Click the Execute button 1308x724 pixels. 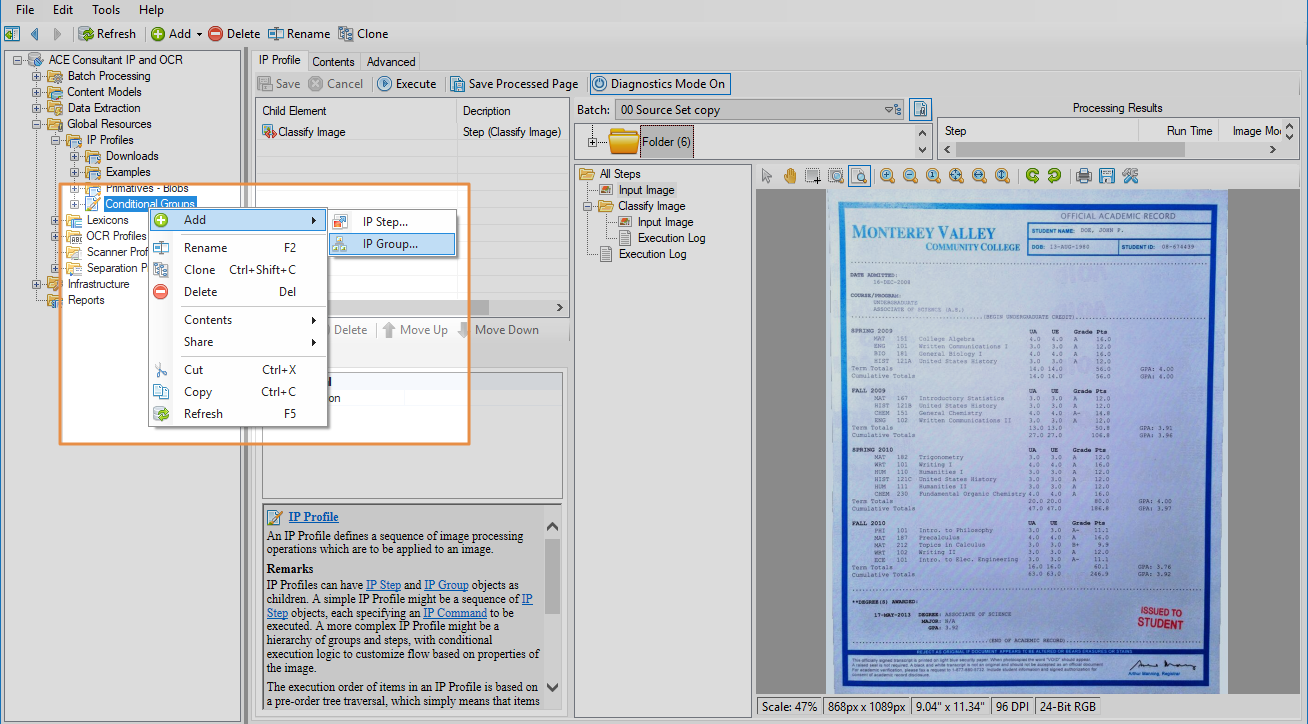(x=406, y=84)
